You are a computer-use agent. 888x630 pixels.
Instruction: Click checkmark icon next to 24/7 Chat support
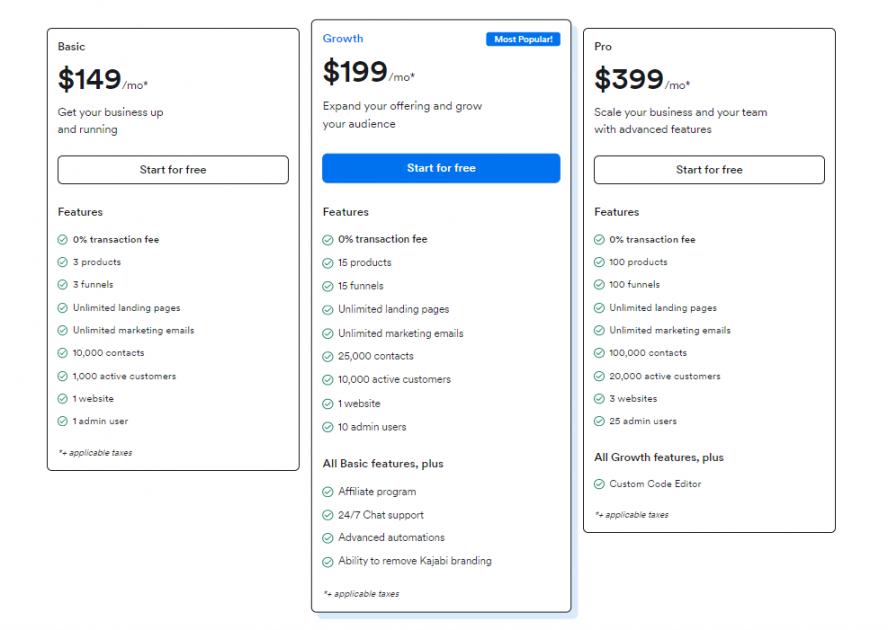[328, 515]
